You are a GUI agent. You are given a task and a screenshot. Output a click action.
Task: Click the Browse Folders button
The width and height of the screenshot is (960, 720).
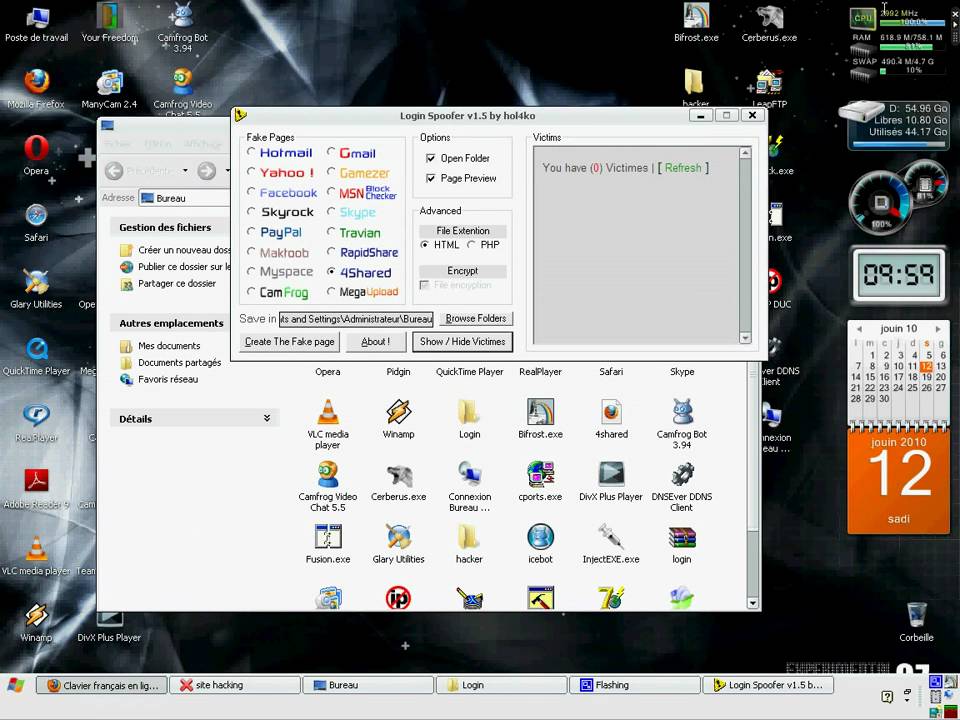(x=476, y=318)
